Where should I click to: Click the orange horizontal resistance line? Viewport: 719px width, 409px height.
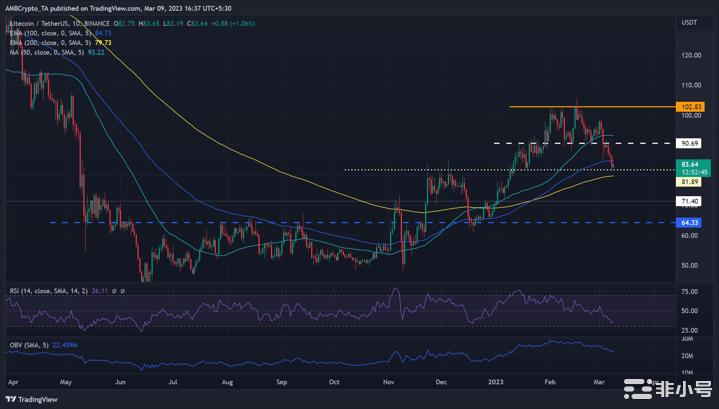tap(580, 106)
